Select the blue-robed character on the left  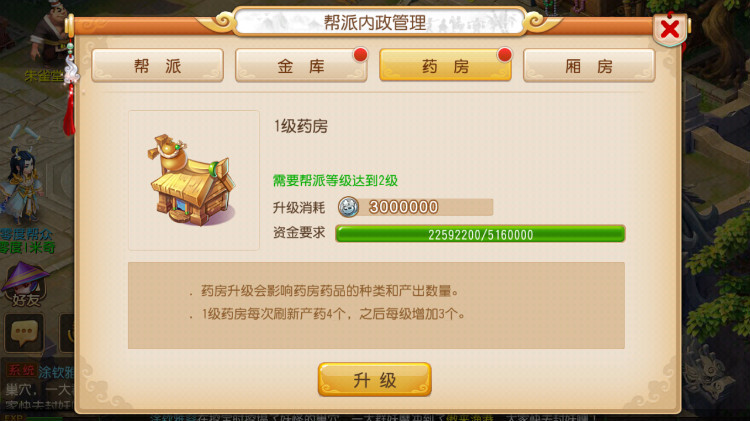(x=22, y=187)
